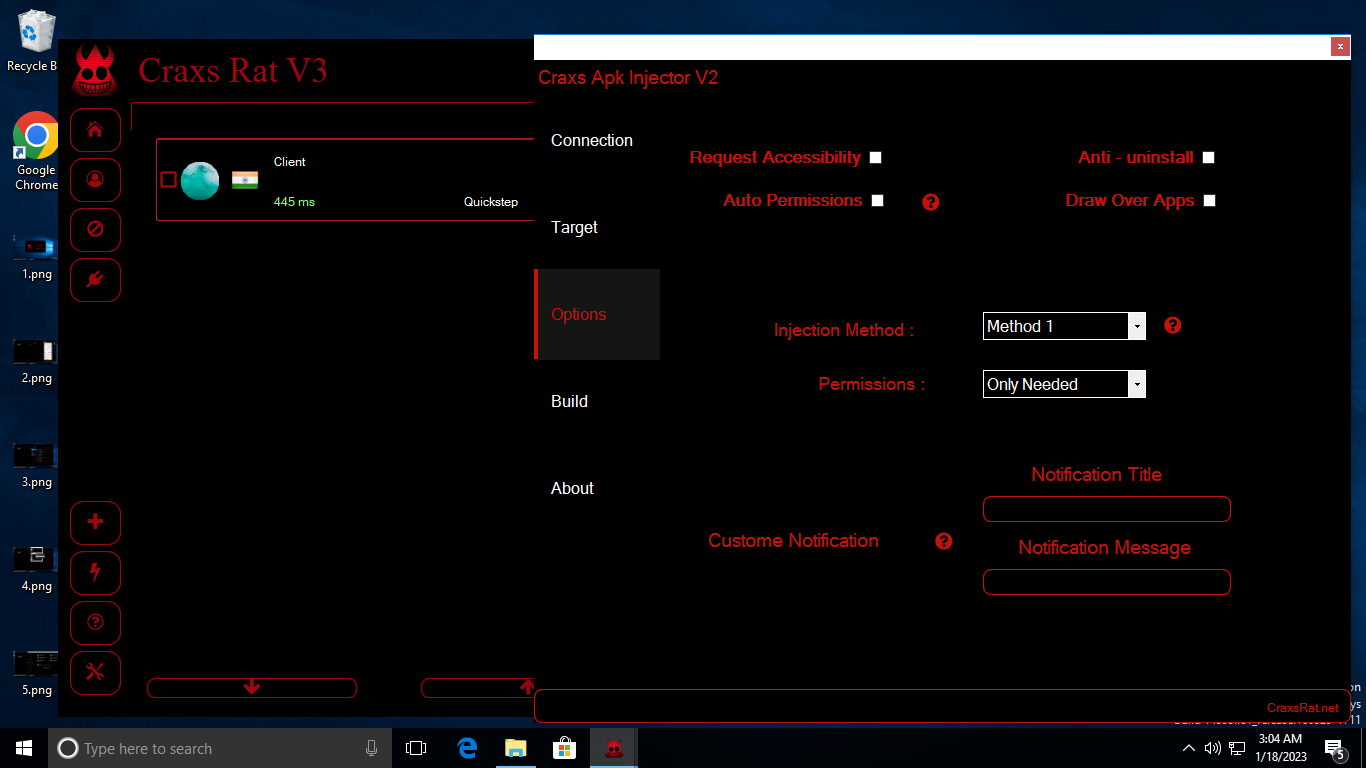Select the 3.png desktop file
Image resolution: width=1366 pixels, height=768 pixels.
36,464
